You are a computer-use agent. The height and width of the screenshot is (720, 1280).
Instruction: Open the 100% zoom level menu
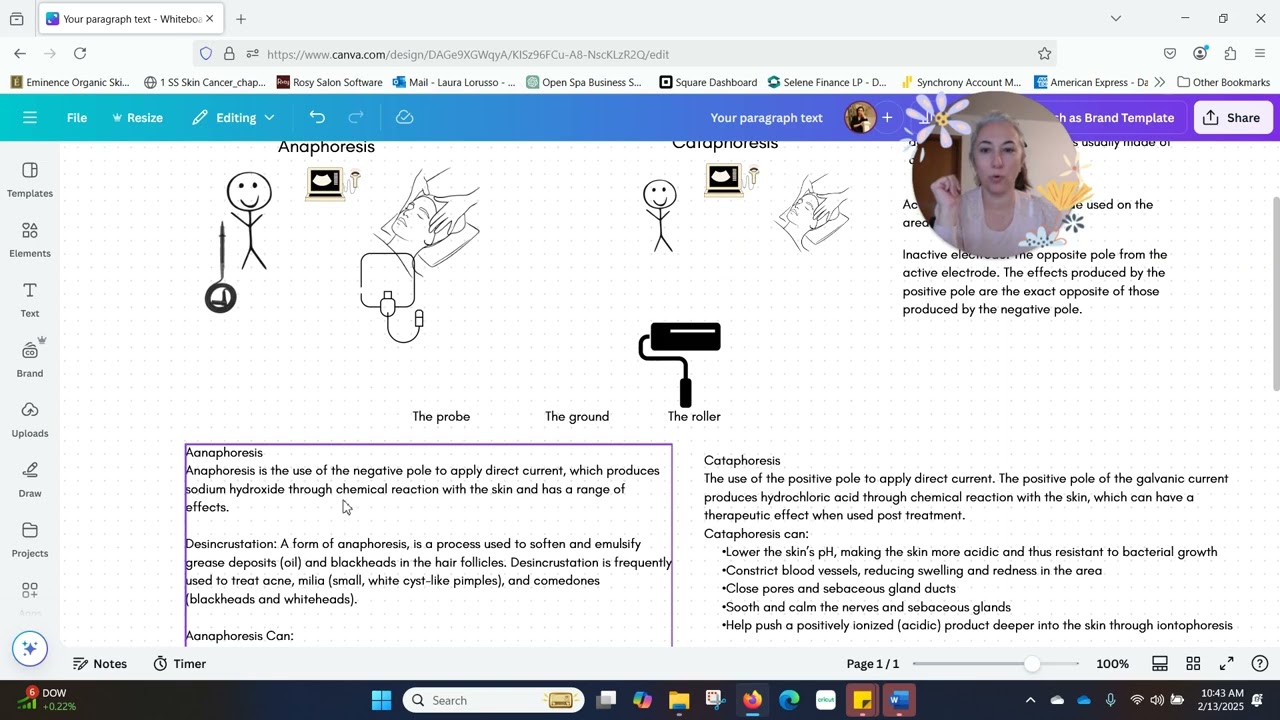tap(1112, 664)
